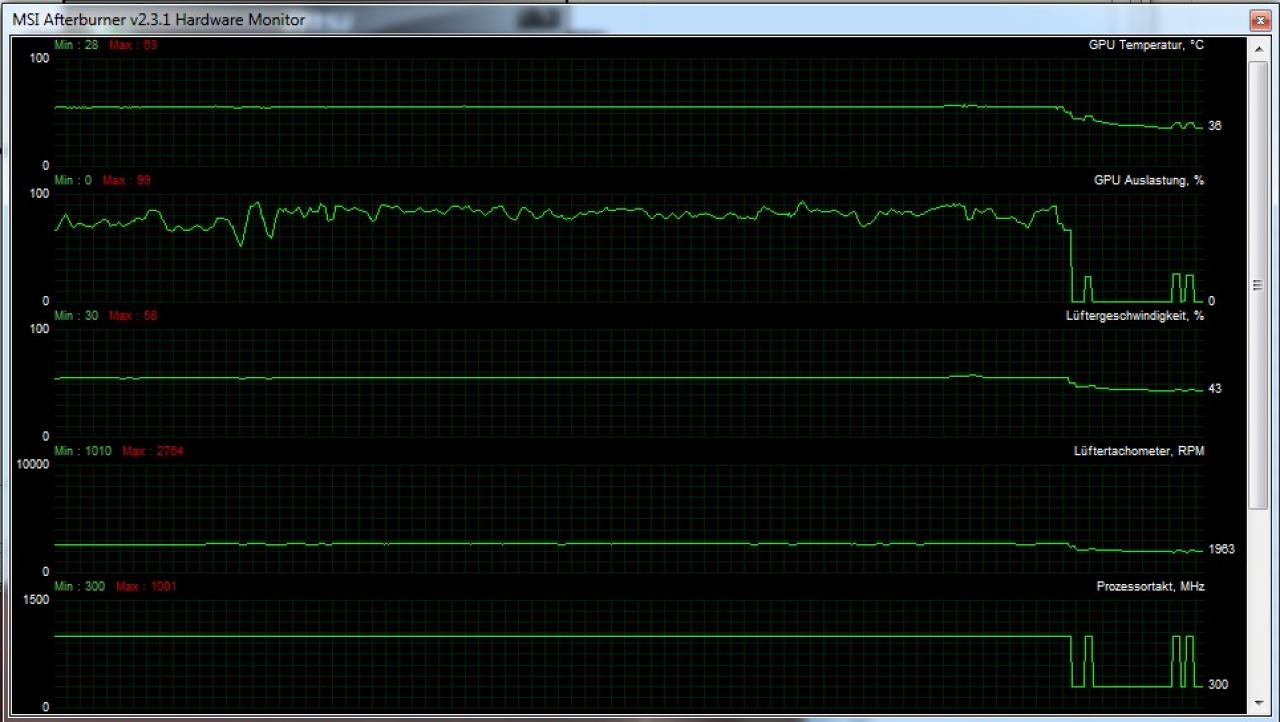This screenshot has width=1280, height=722.
Task: Click current fan speed value 43
Action: (1214, 389)
